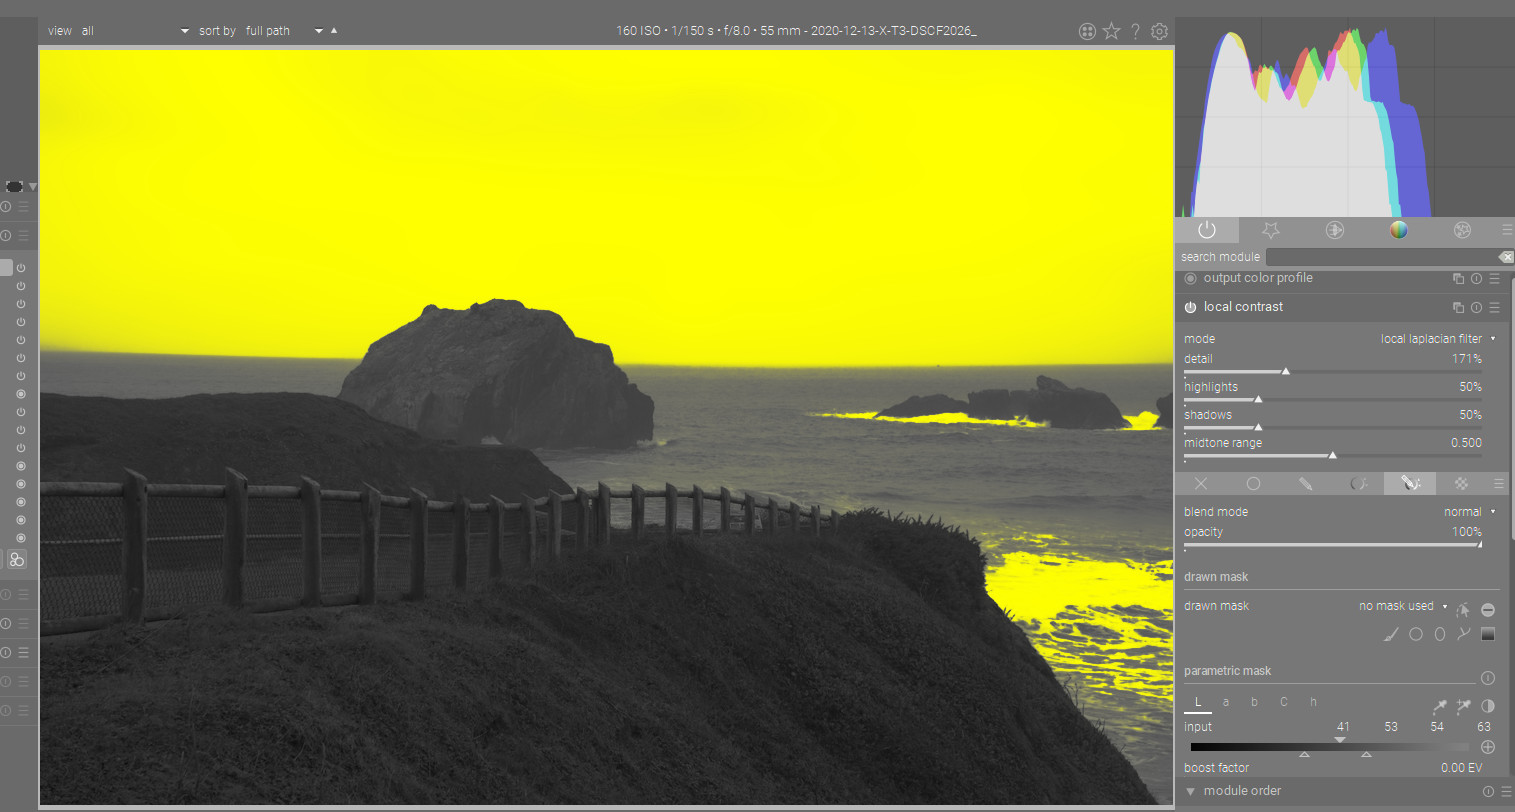Add a circle shape drawn mask

point(1416,634)
